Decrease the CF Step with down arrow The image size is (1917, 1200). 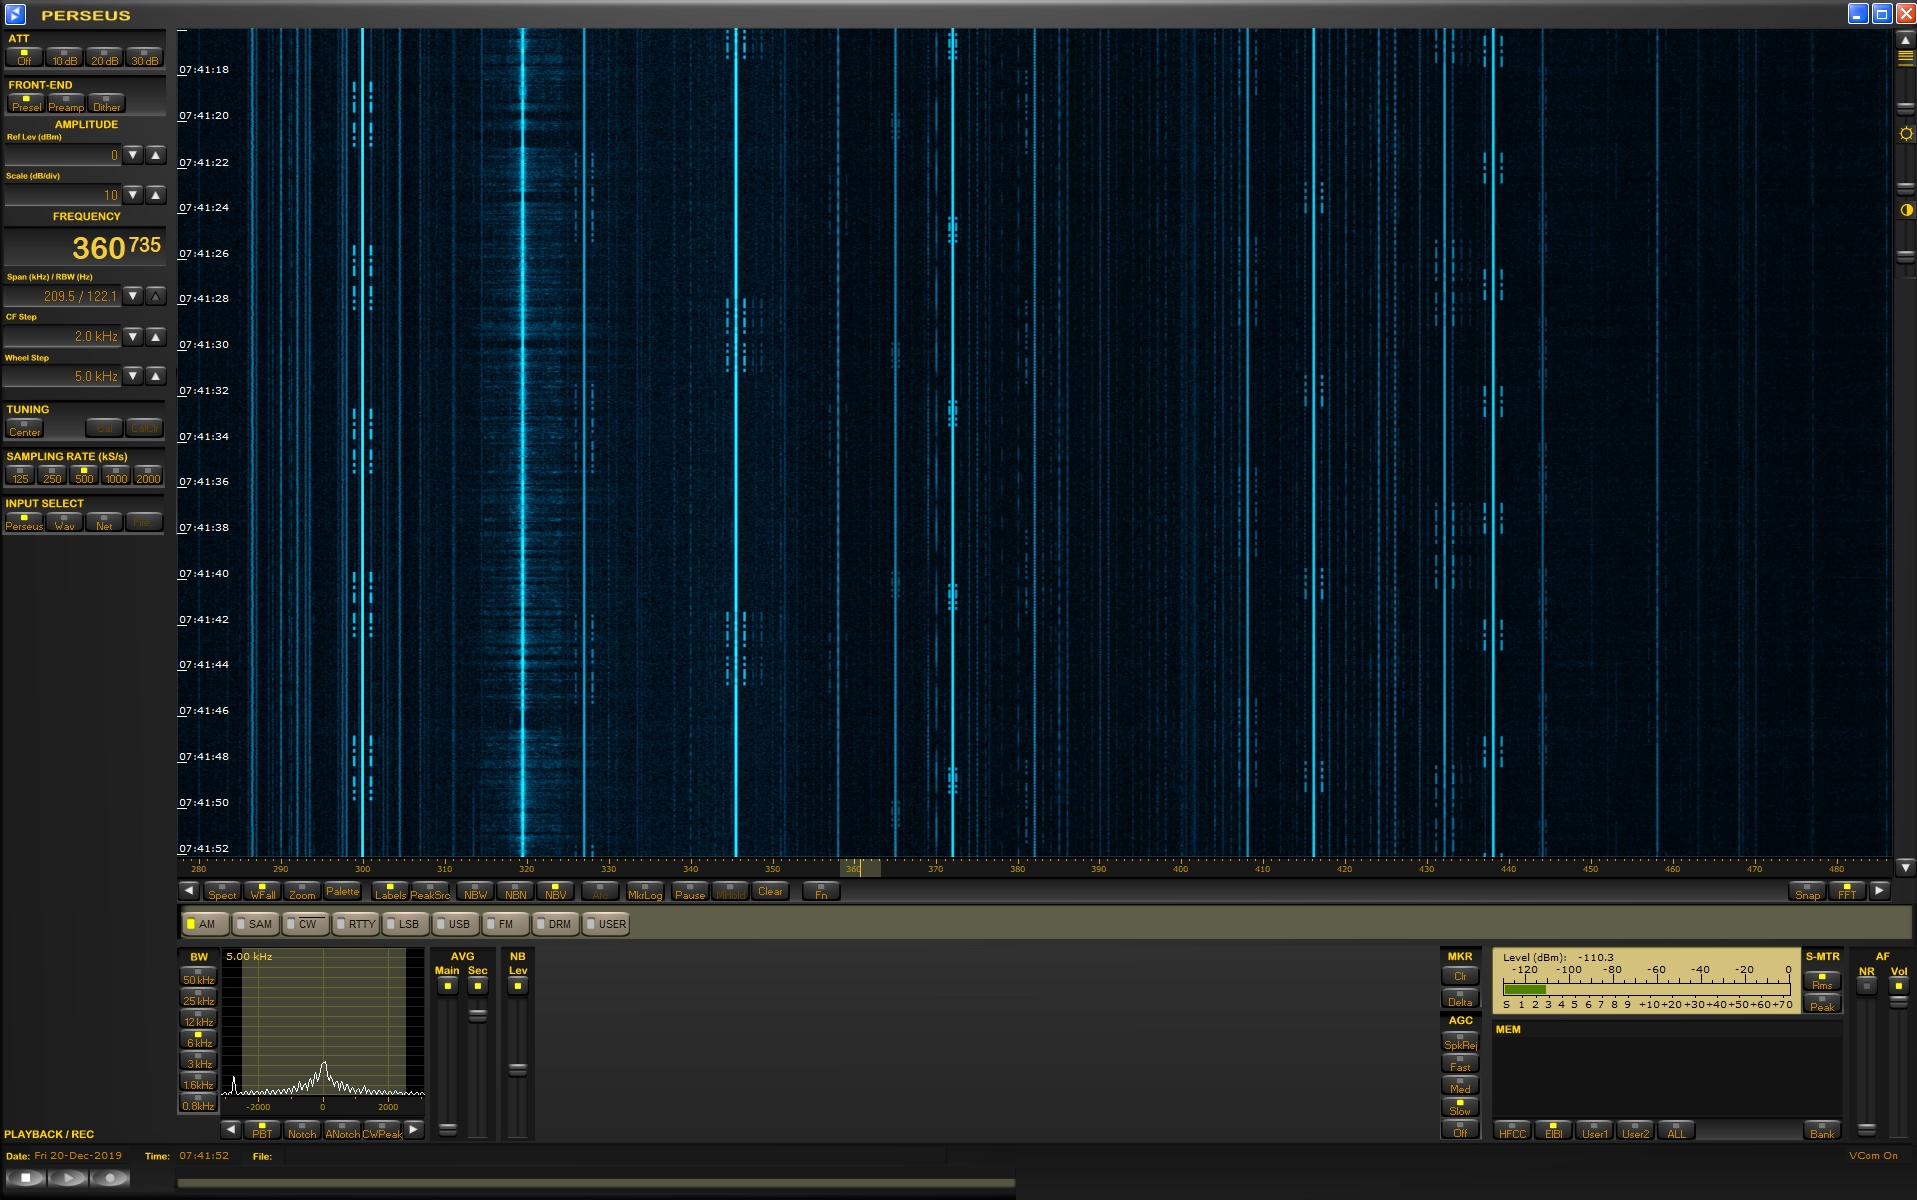133,337
